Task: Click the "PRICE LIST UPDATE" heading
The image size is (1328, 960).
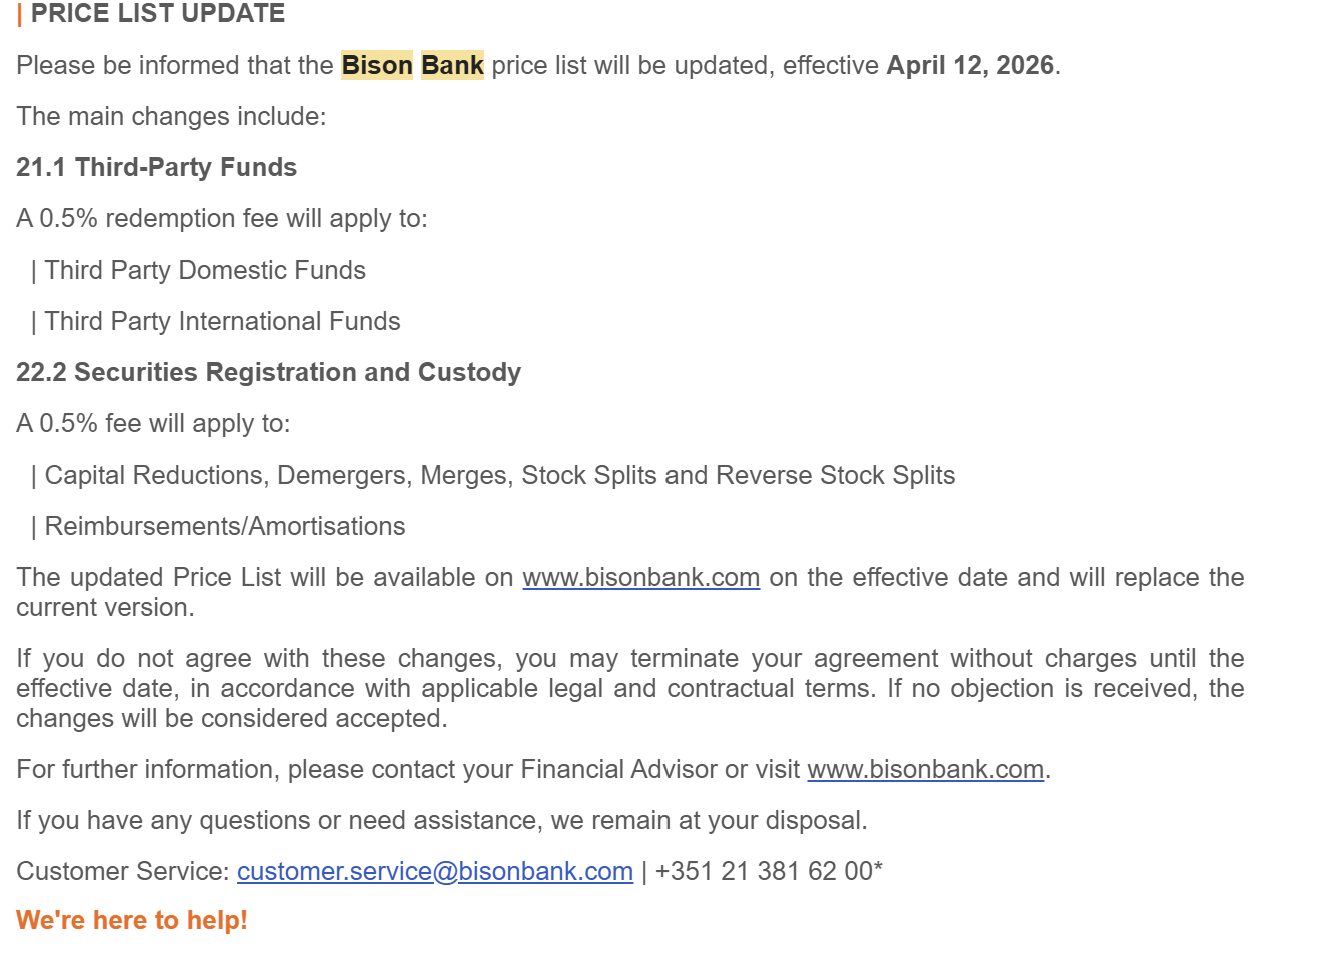Action: (x=158, y=14)
